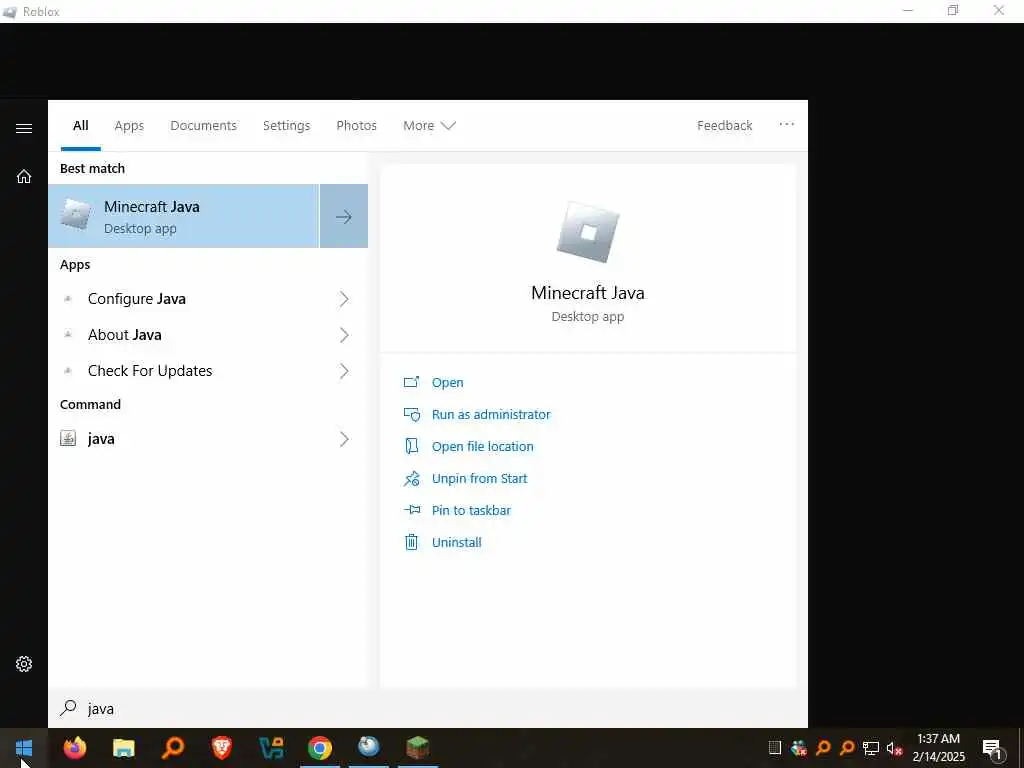Click the muted volume tray icon
Screen dimensions: 1024x768
click(894, 748)
